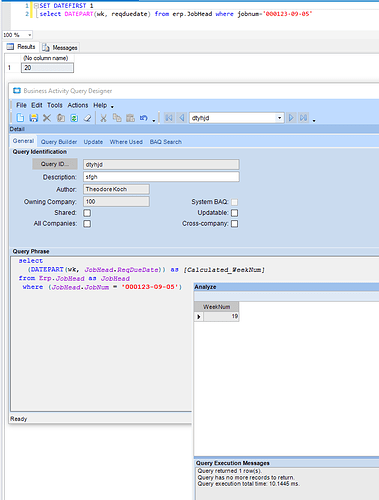Go to the next record arrow
The width and height of the screenshot is (379, 500).
coord(291,118)
